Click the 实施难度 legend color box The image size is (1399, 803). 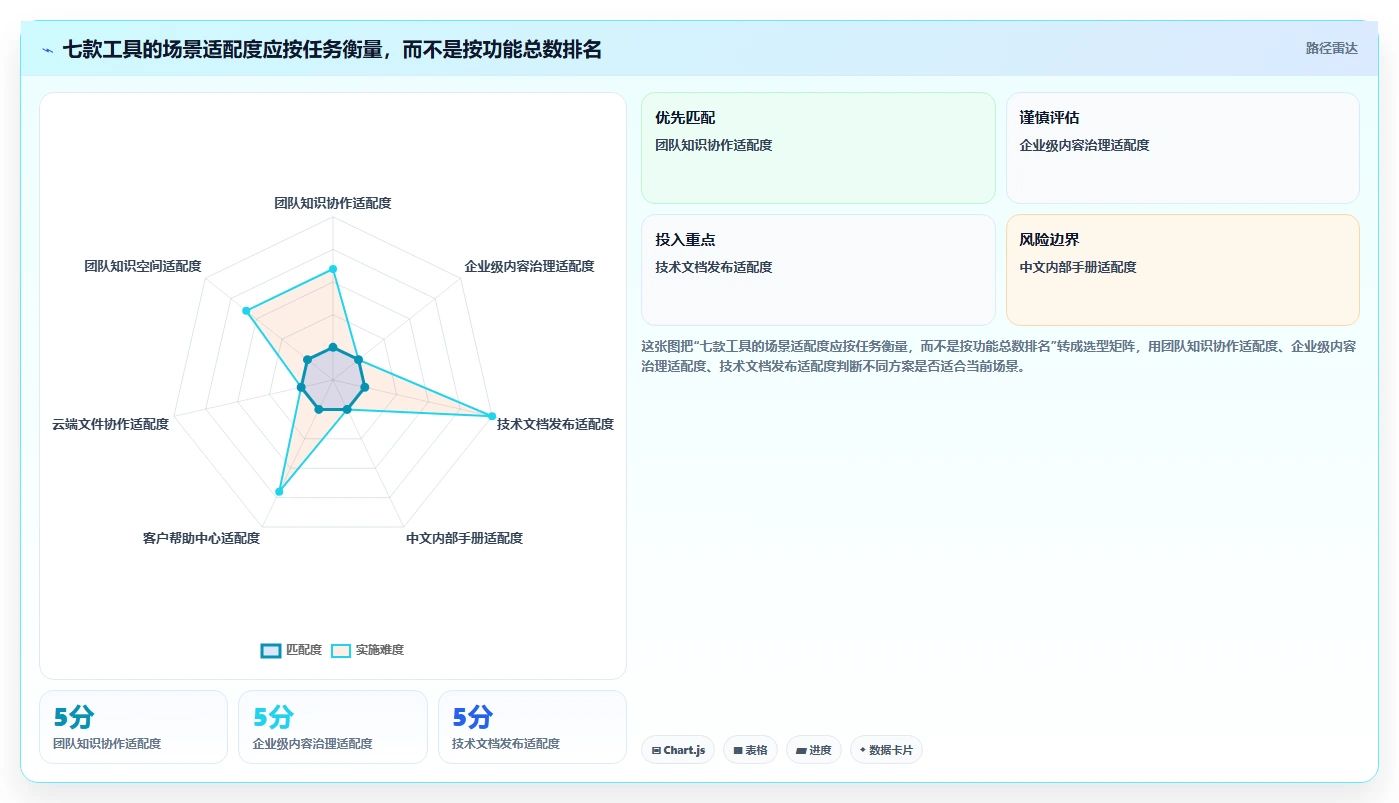tap(341, 650)
